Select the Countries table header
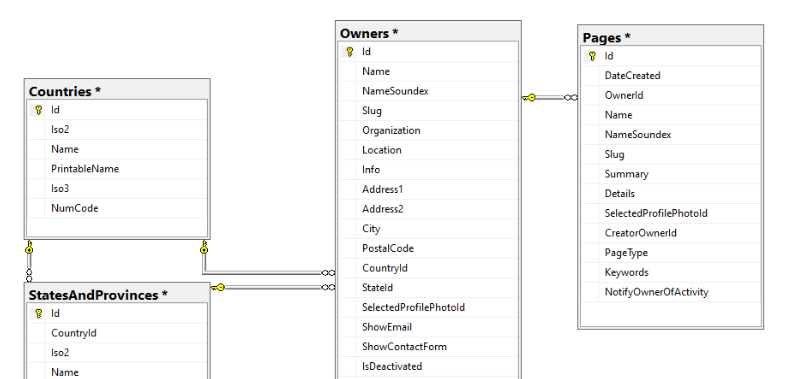 tap(117, 92)
